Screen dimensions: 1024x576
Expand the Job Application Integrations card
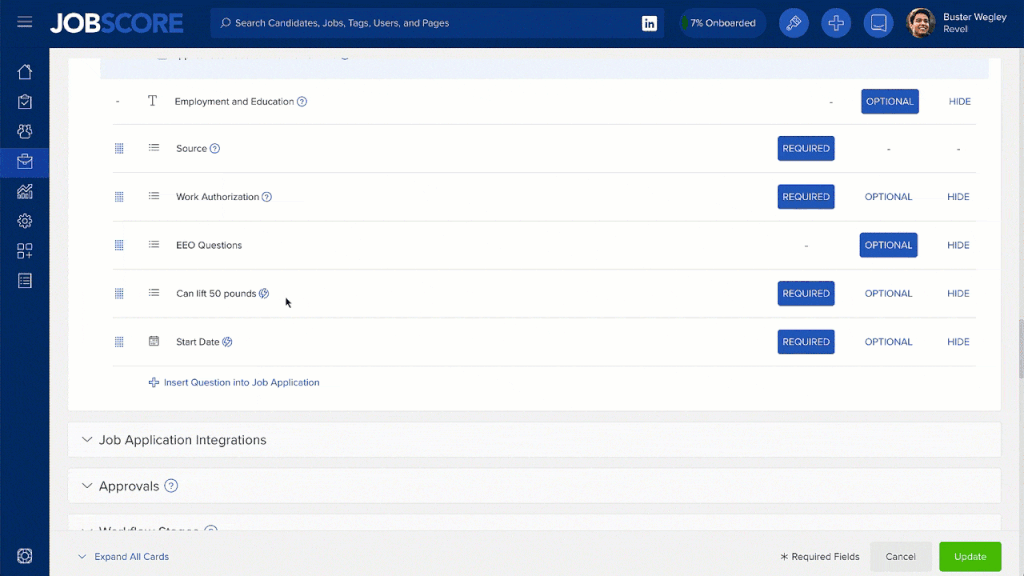point(182,440)
